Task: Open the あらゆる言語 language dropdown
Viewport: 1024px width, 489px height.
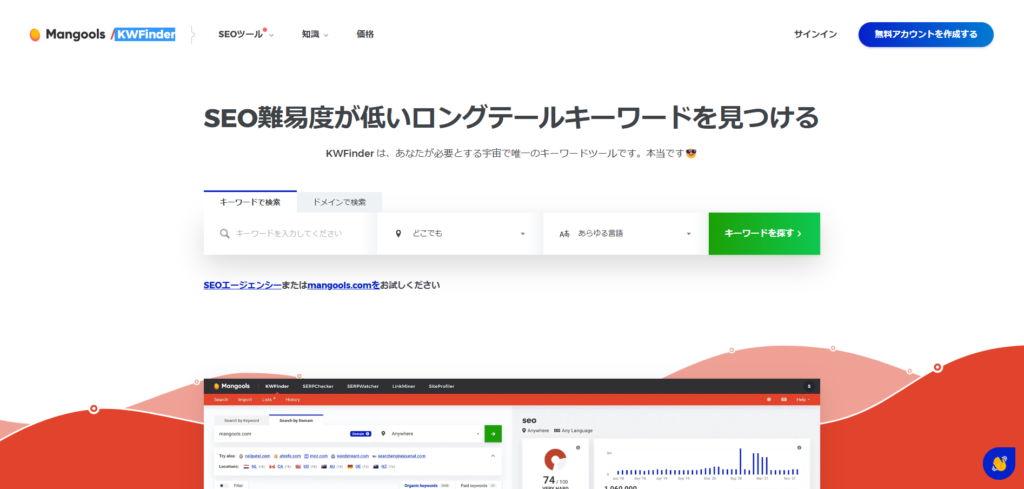Action: pyautogui.click(x=626, y=234)
